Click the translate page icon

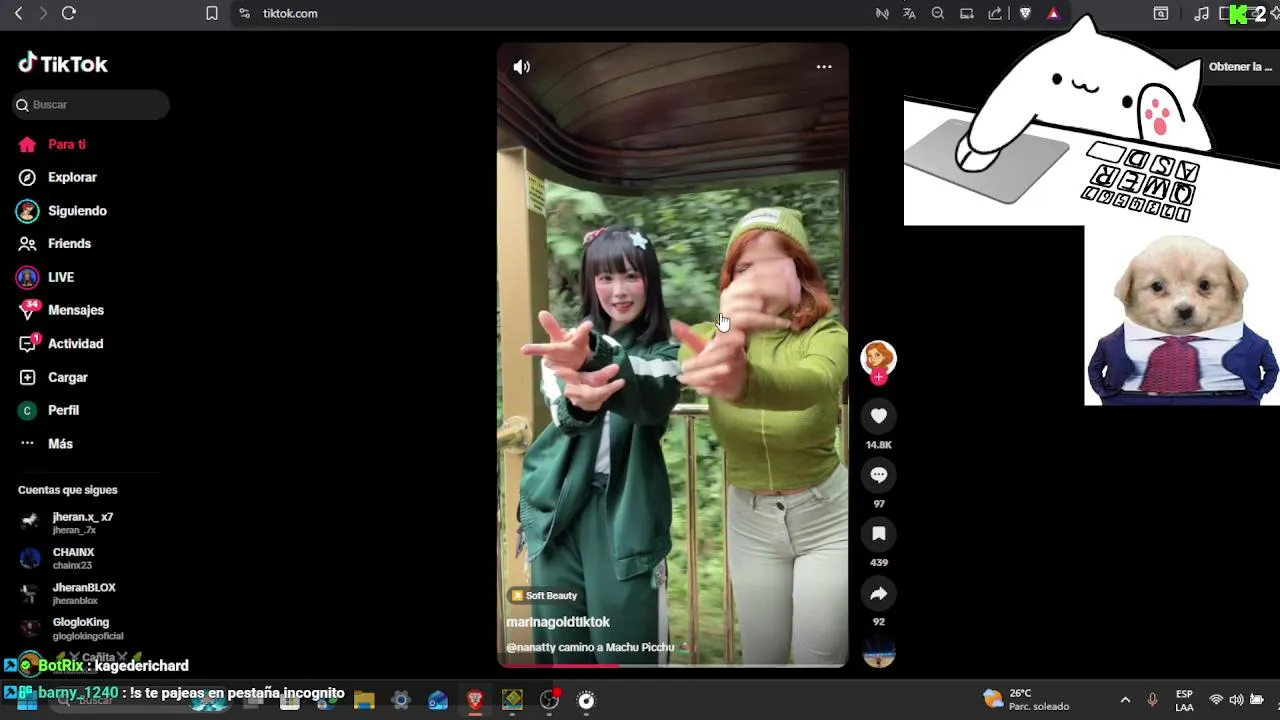click(909, 13)
